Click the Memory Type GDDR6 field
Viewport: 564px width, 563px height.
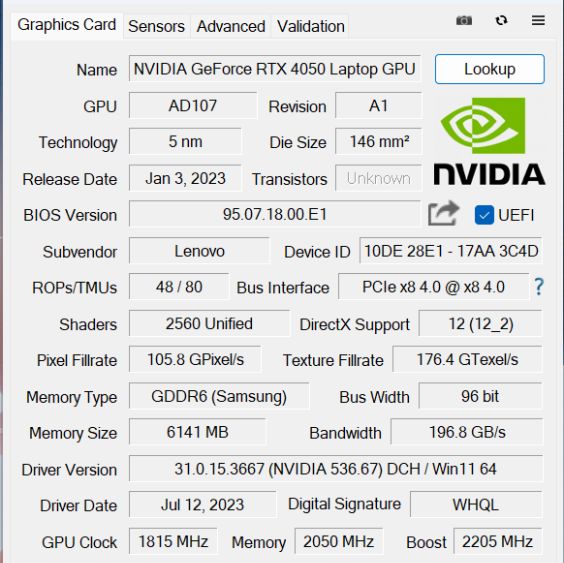pyautogui.click(x=219, y=396)
